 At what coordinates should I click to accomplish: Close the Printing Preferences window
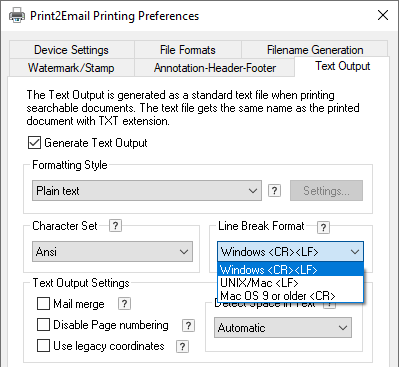pos(383,15)
